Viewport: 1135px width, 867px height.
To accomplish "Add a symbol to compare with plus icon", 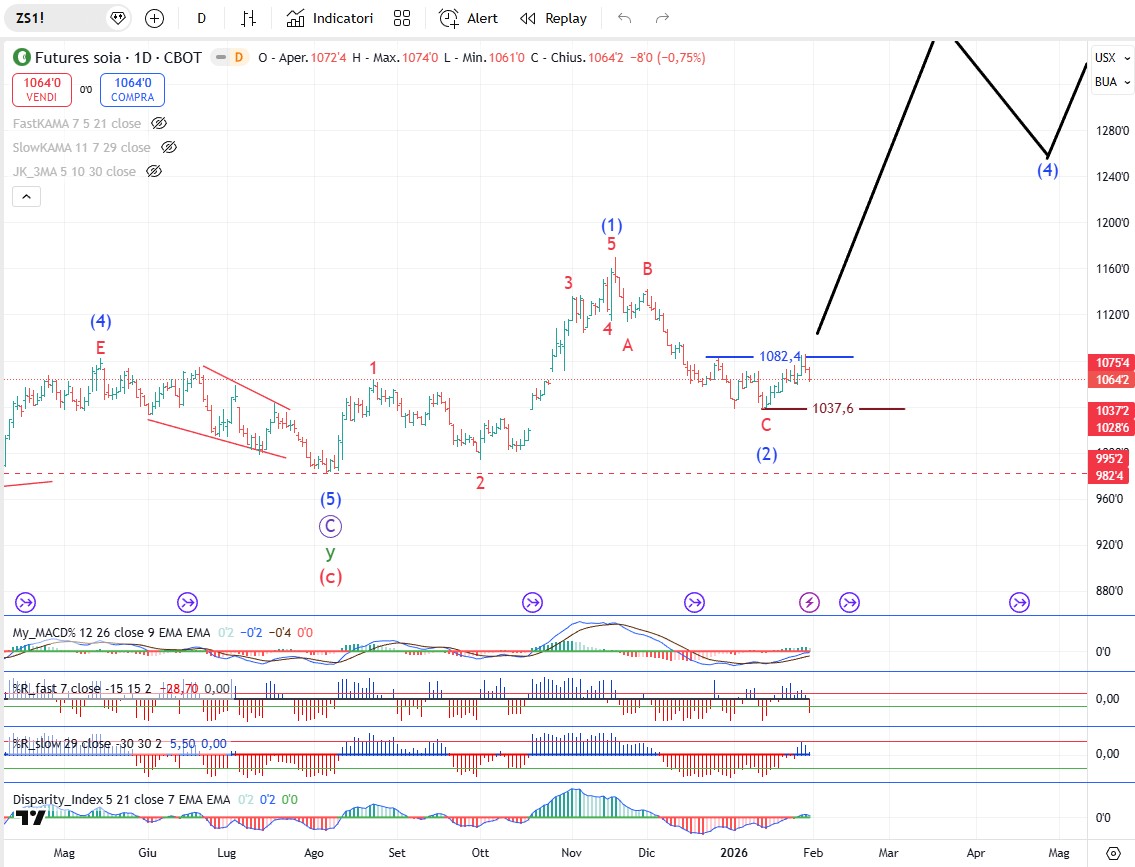I will pyautogui.click(x=154, y=18).
